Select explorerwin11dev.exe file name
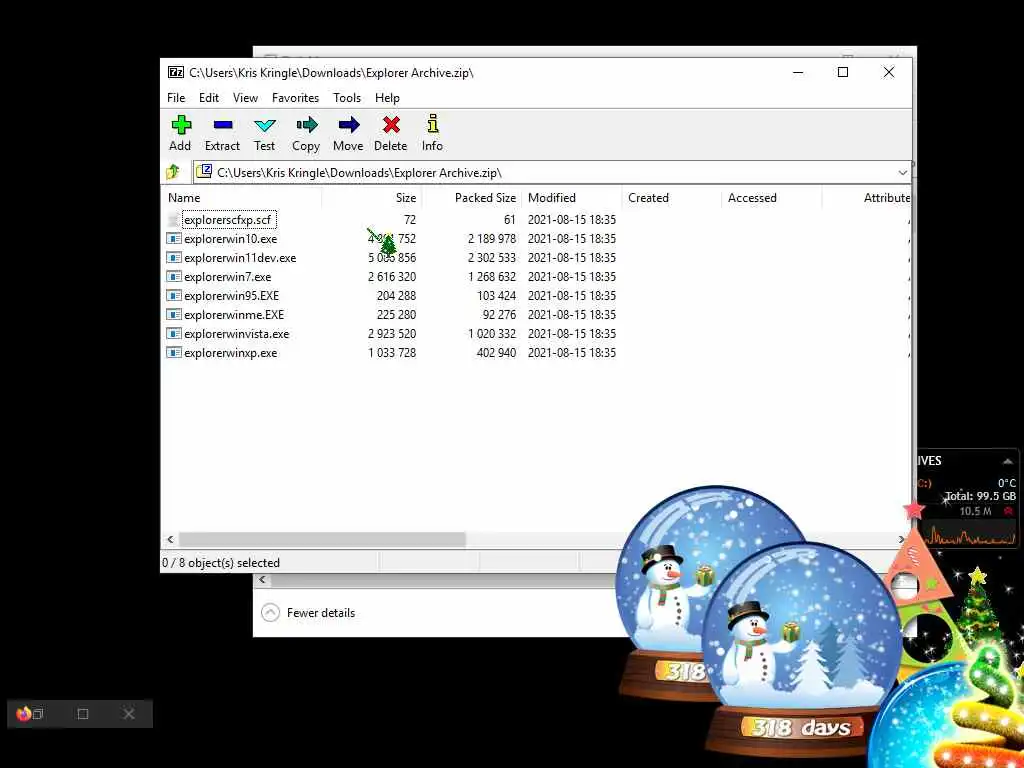Screen dimensions: 1024x768 coord(240,258)
